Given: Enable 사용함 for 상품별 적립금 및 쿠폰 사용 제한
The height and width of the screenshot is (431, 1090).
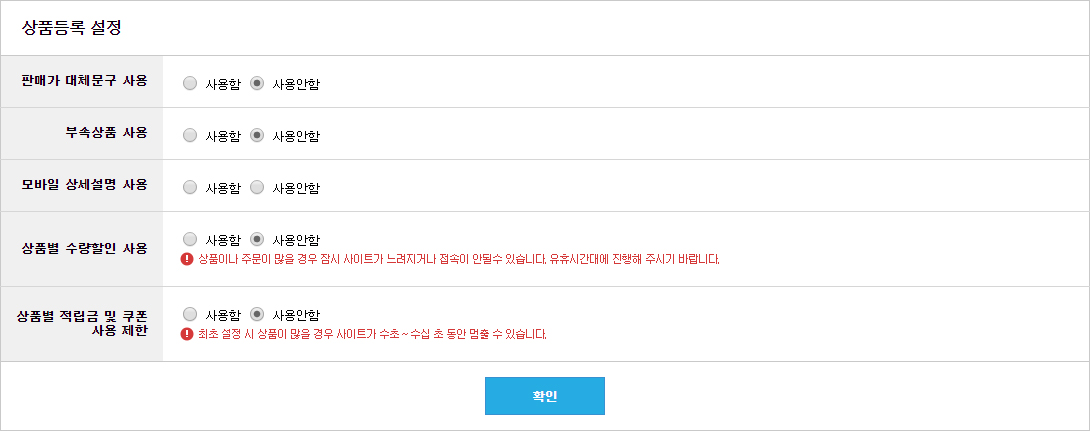Looking at the screenshot, I should click(x=190, y=314).
